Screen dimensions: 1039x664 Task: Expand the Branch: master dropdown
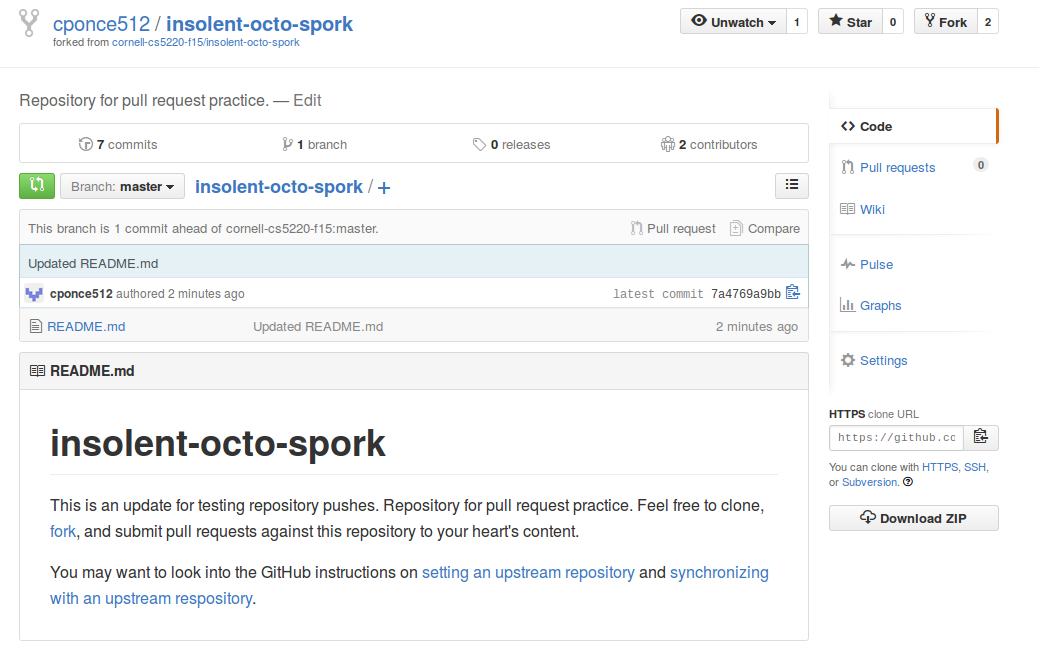click(122, 186)
